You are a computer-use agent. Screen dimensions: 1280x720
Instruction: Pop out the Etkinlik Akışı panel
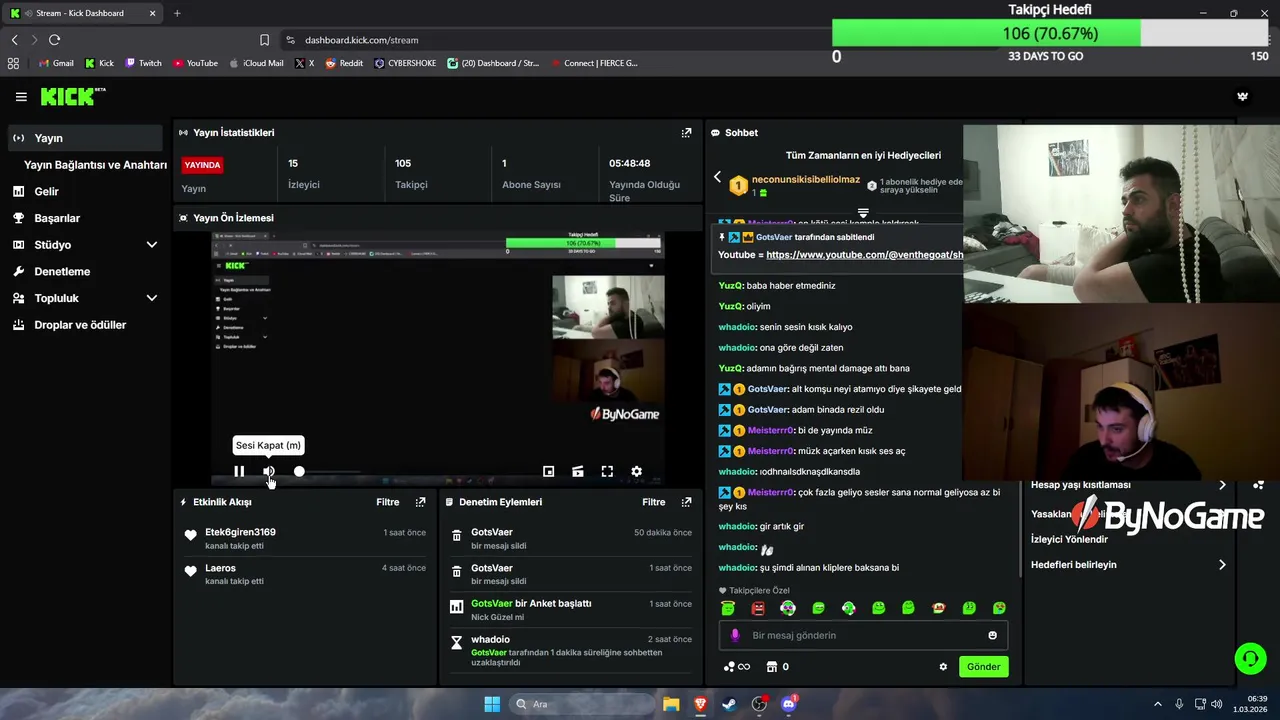(x=420, y=502)
